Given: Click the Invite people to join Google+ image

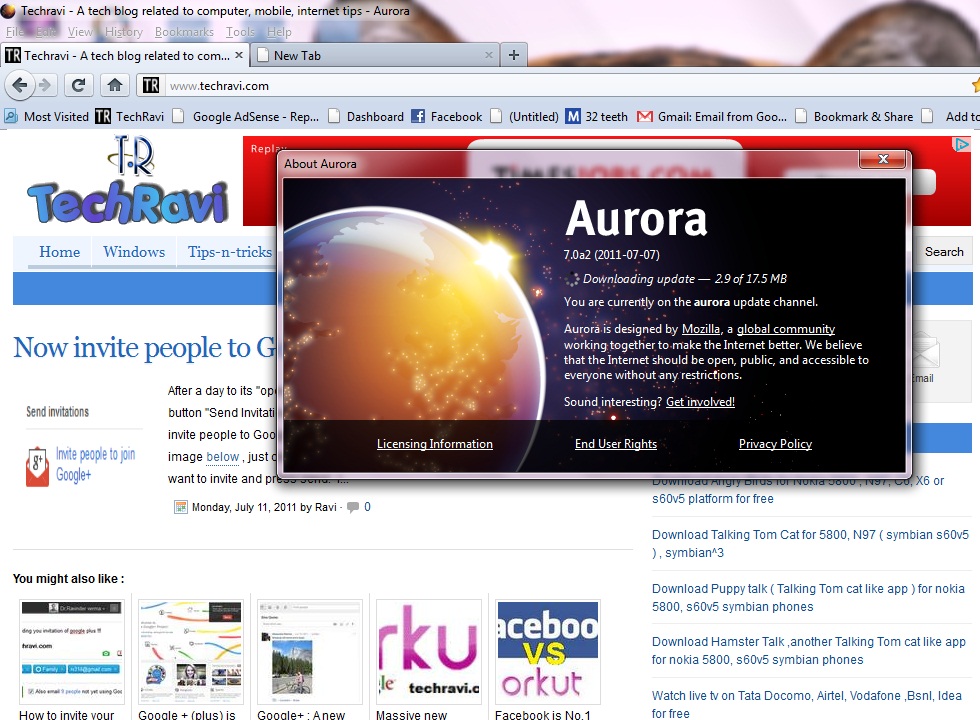Looking at the screenshot, I should tap(81, 465).
